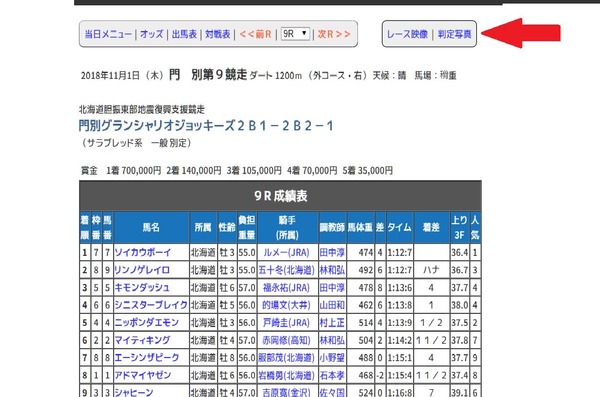Open jockey 赤岡修(高知) profile
This screenshot has height=397, width=600.
click(x=286, y=340)
